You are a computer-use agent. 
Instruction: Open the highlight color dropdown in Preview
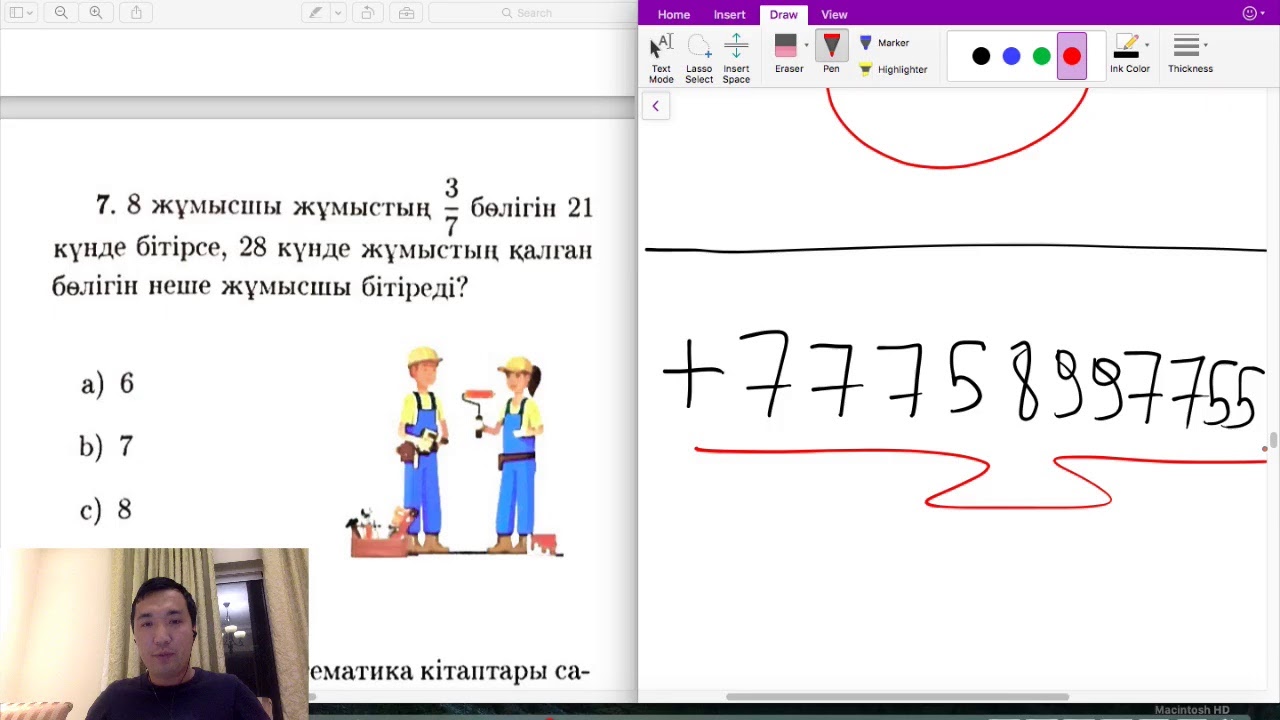tap(338, 13)
